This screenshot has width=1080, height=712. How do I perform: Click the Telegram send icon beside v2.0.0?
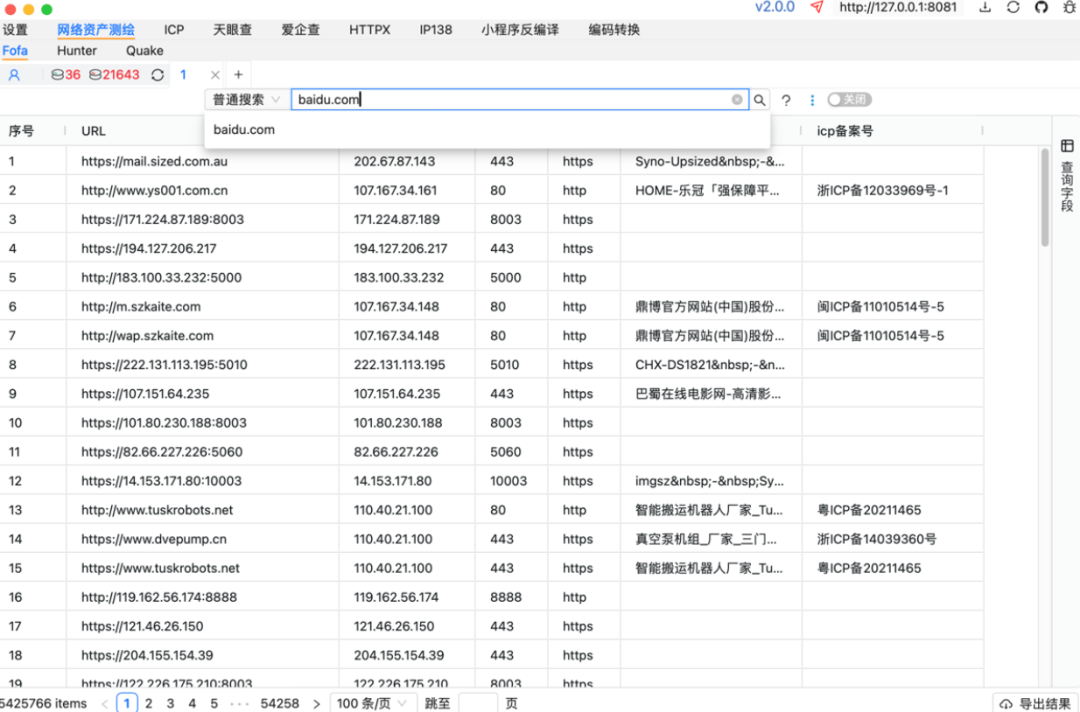coord(815,6)
